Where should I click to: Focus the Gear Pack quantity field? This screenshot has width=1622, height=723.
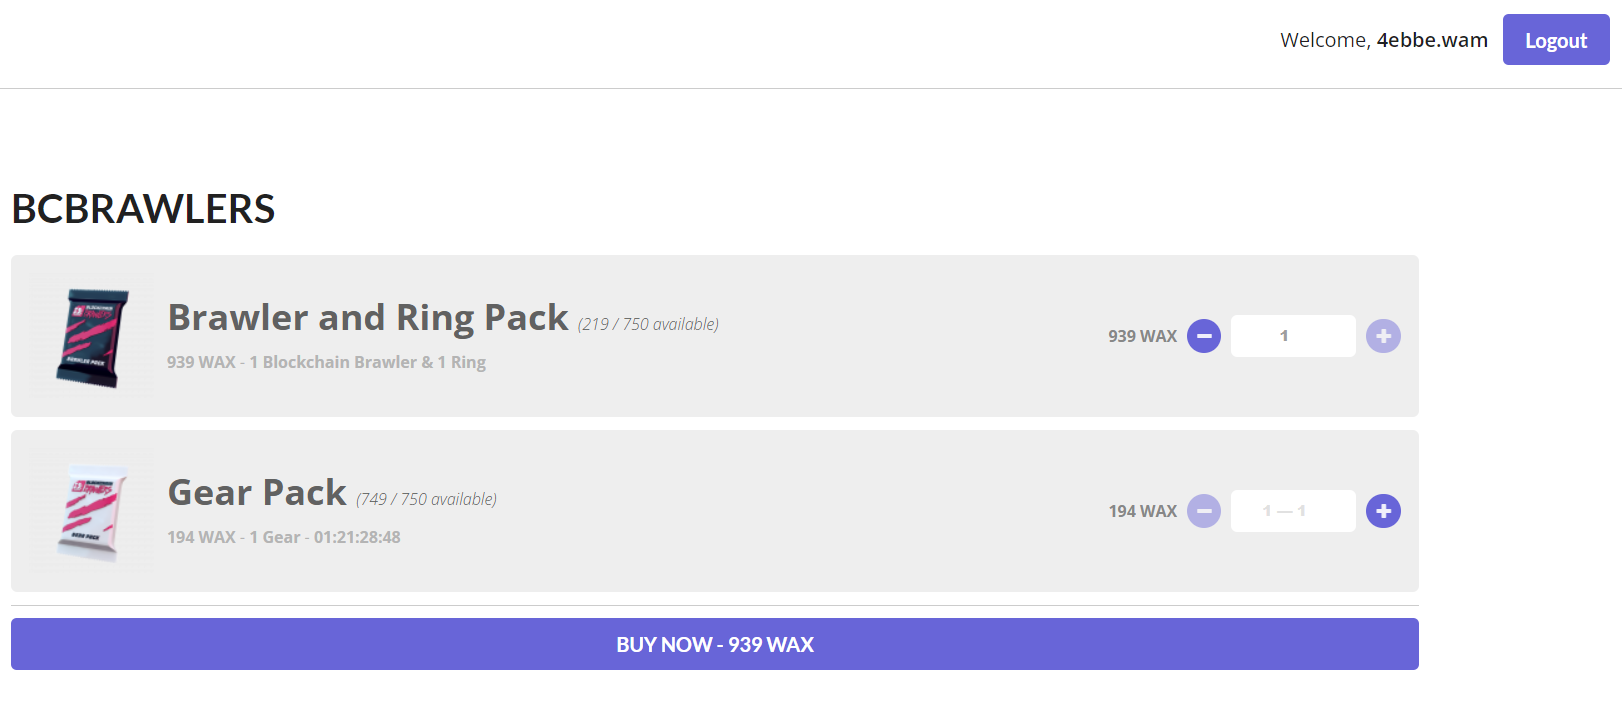click(x=1293, y=511)
